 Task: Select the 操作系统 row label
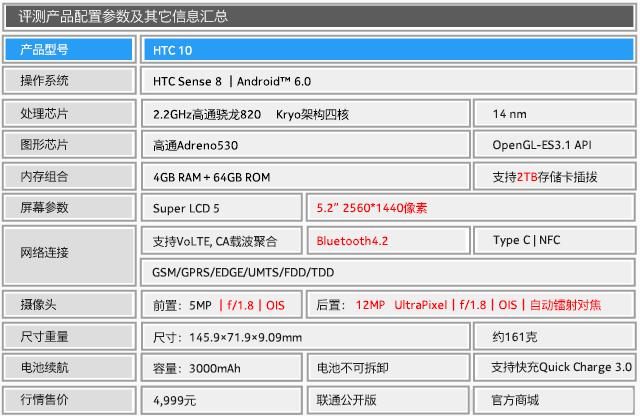click(x=68, y=81)
